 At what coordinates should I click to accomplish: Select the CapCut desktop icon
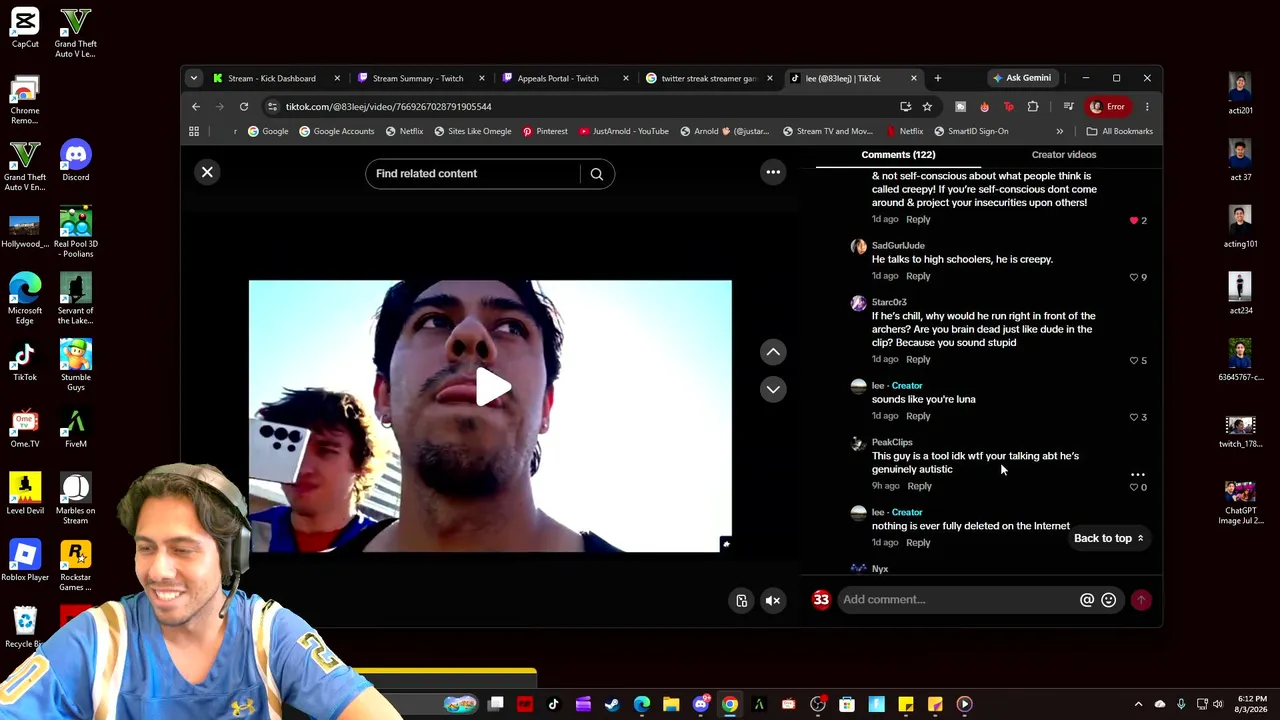(25, 28)
